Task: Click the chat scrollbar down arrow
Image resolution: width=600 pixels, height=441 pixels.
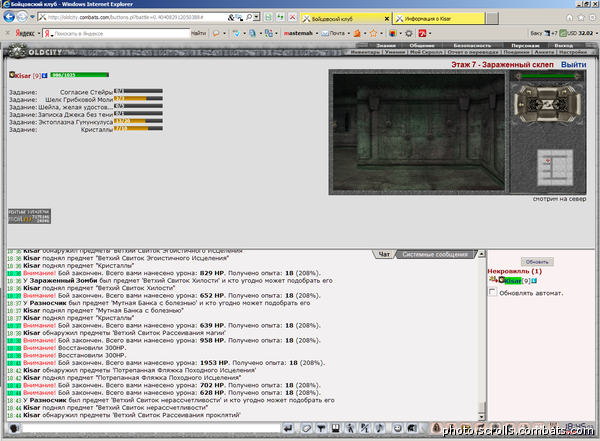Action: tap(481, 416)
